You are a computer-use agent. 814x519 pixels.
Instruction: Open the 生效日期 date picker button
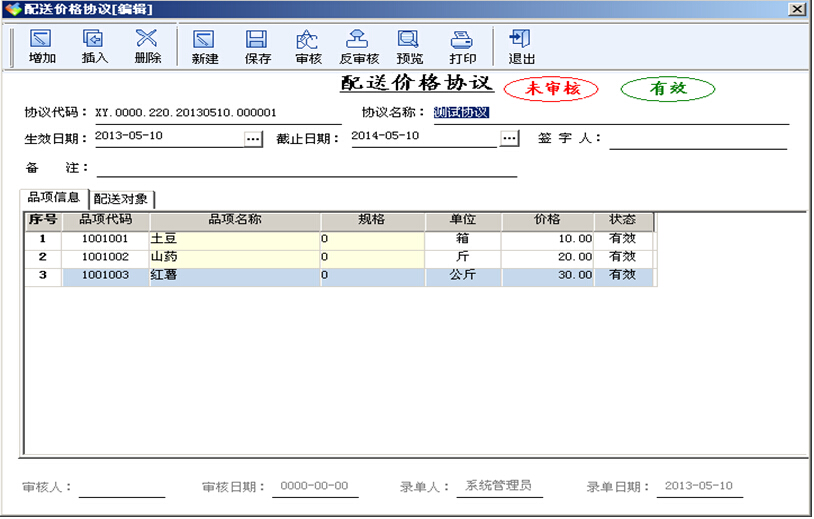click(x=253, y=138)
